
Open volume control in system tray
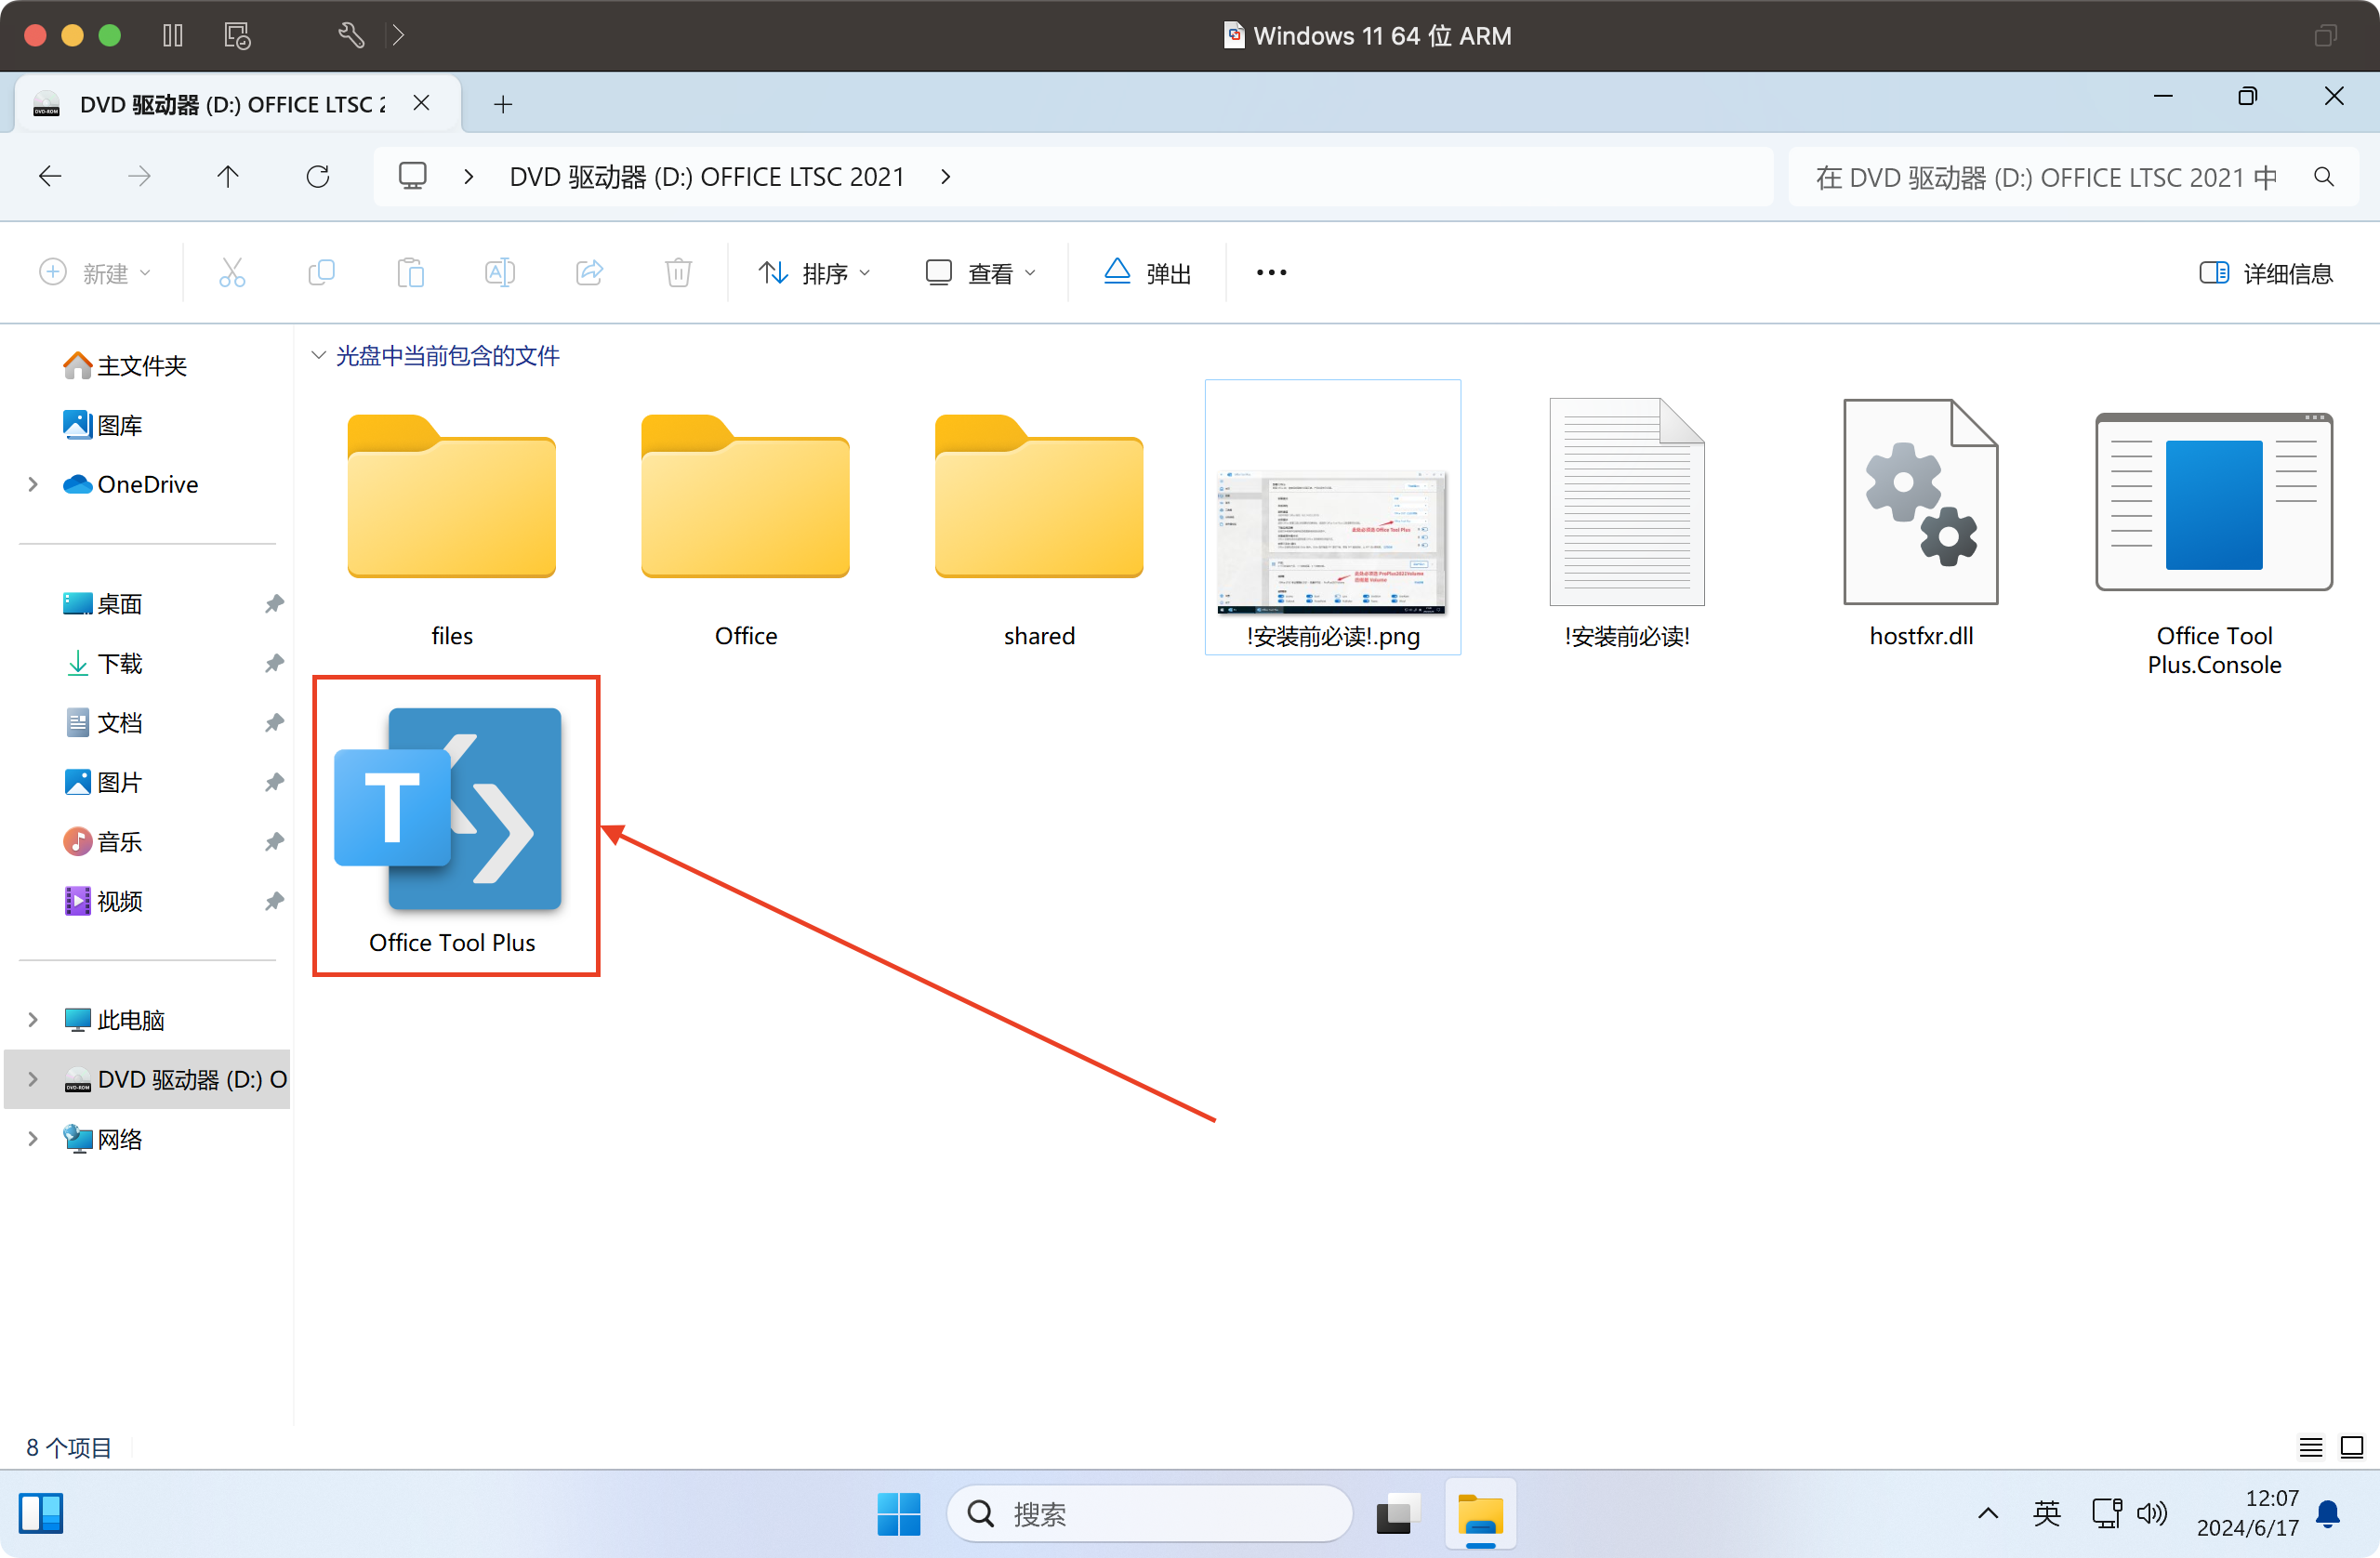2152,1514
